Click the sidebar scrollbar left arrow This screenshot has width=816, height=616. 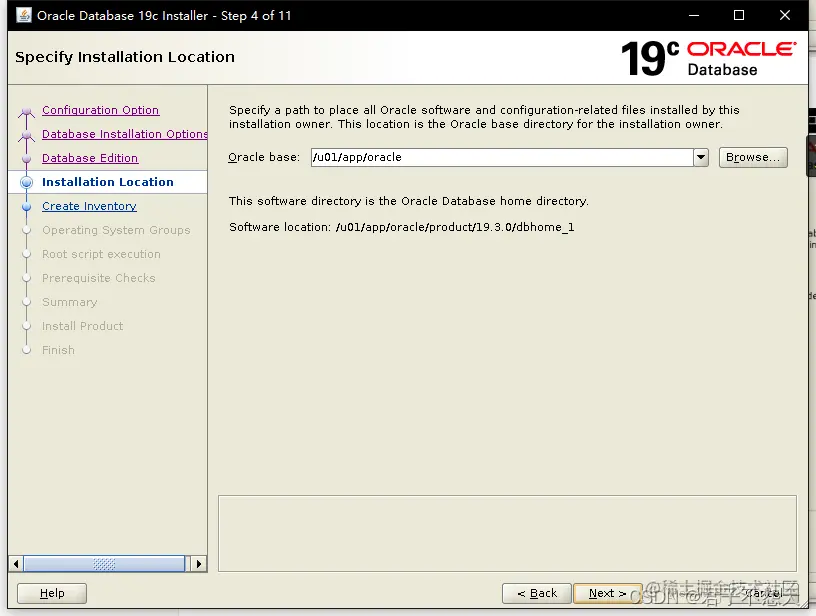click(16, 564)
